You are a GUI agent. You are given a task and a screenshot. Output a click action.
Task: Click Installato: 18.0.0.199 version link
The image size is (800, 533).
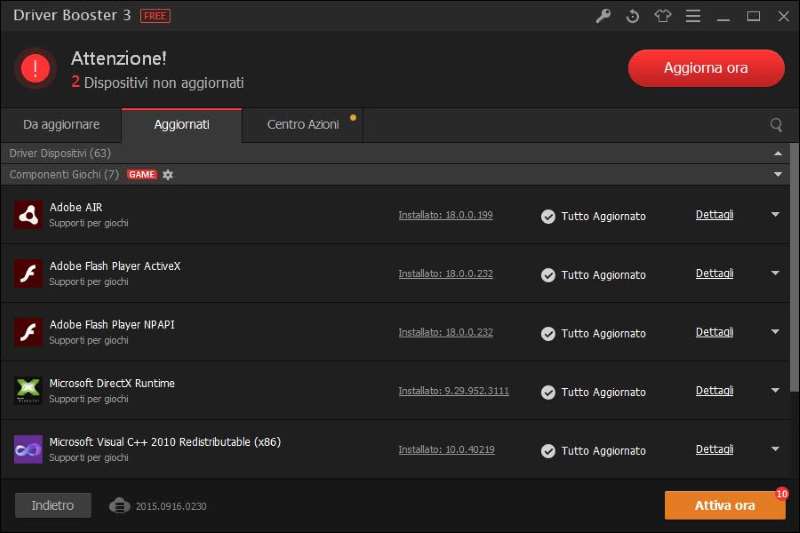445,215
